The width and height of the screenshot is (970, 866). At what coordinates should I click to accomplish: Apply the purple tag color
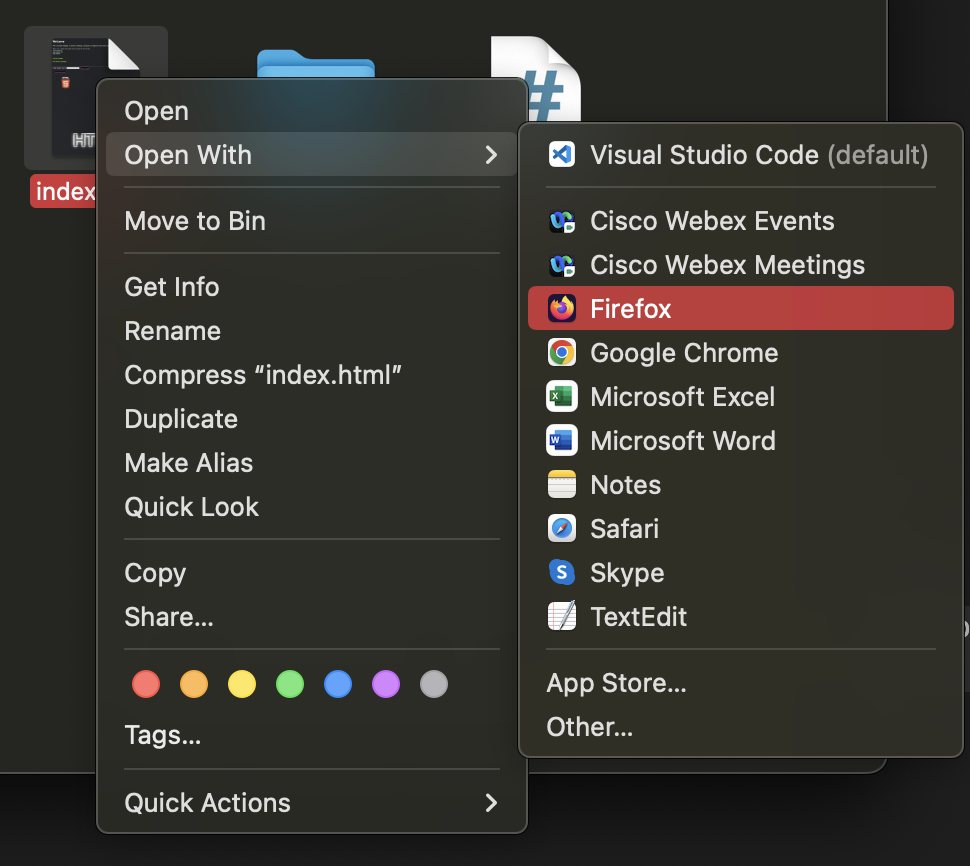[x=386, y=684]
